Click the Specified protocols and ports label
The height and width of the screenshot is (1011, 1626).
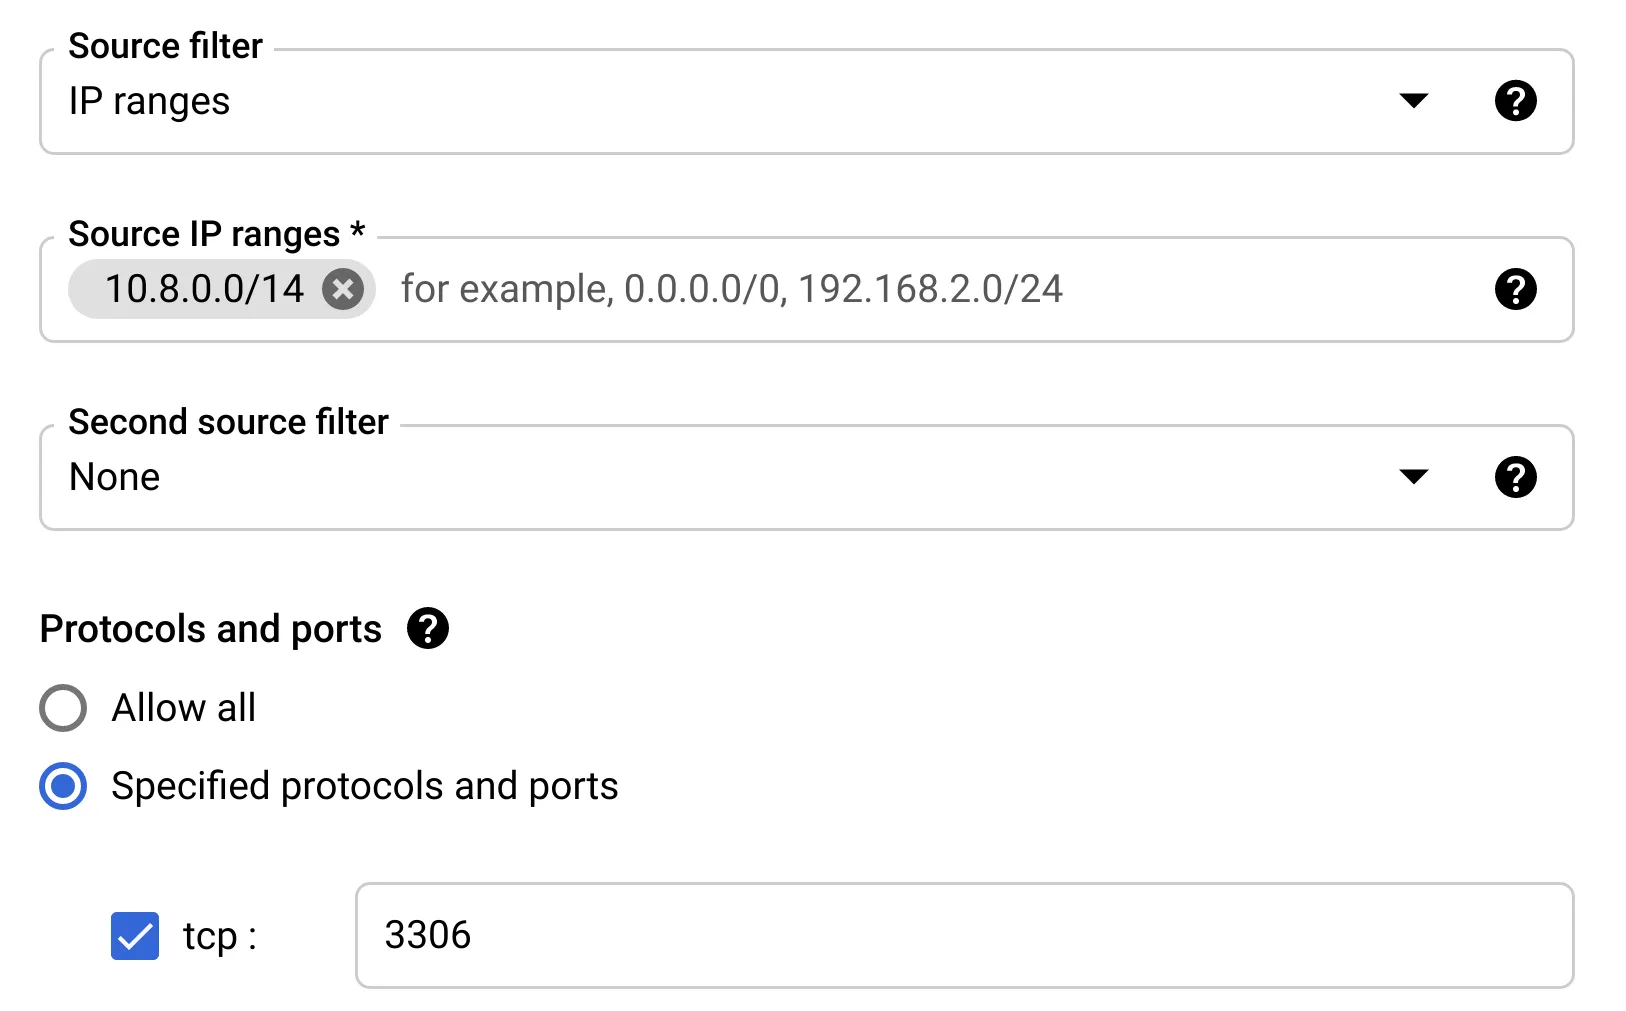pos(364,786)
